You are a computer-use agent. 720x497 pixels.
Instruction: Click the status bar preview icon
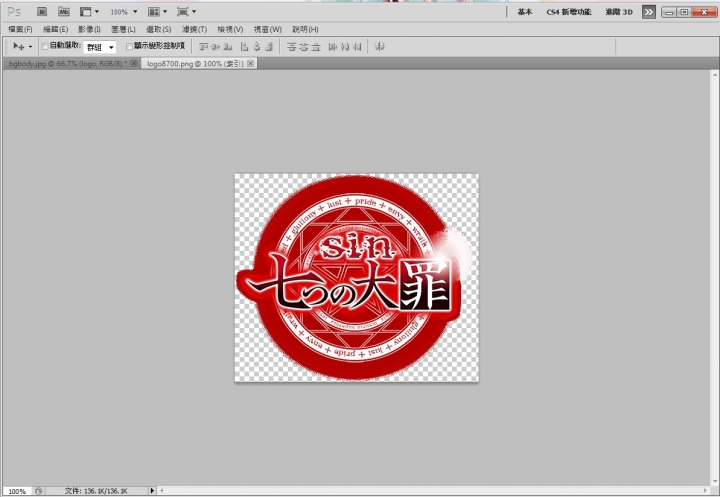point(39,491)
